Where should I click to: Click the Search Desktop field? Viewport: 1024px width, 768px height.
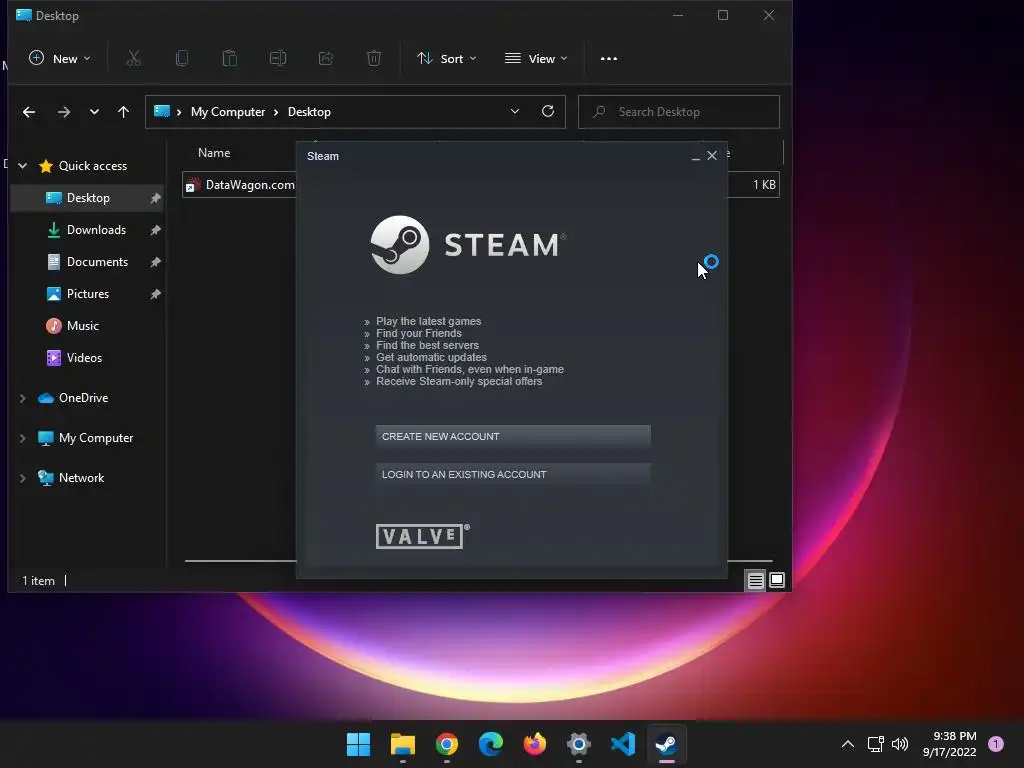[679, 112]
